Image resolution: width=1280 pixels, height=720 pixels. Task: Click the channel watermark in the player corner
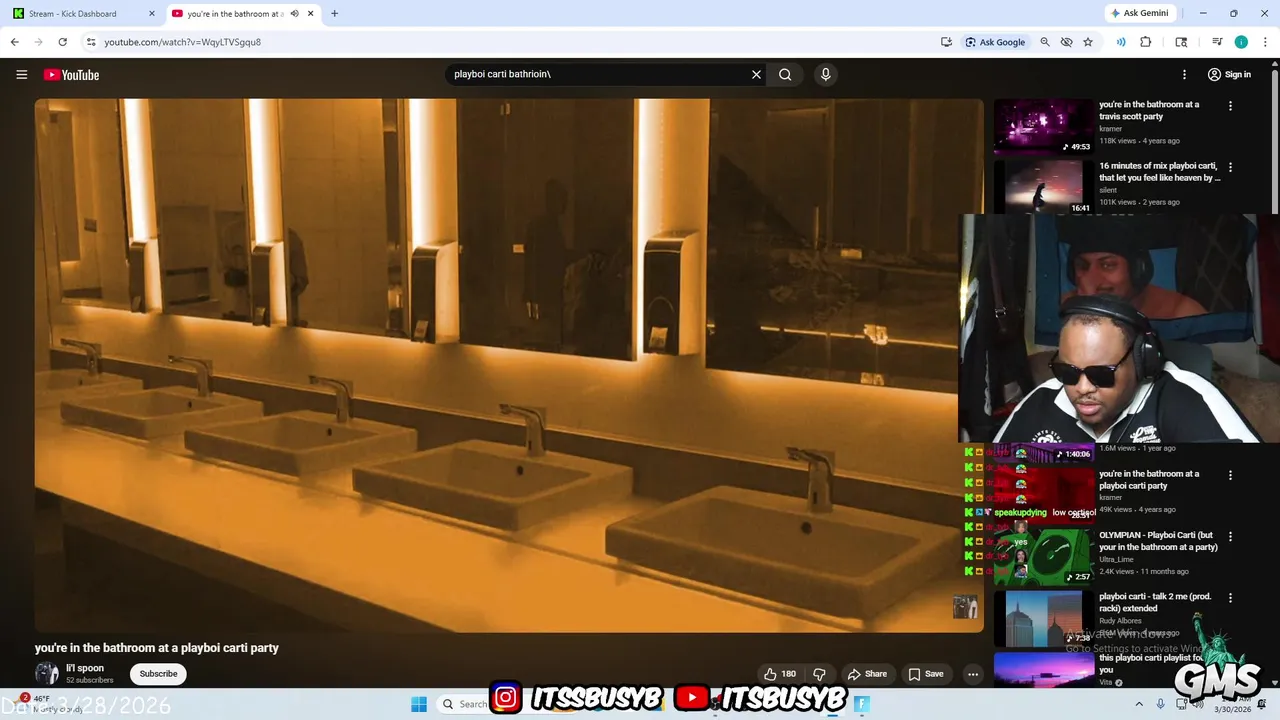pos(964,607)
